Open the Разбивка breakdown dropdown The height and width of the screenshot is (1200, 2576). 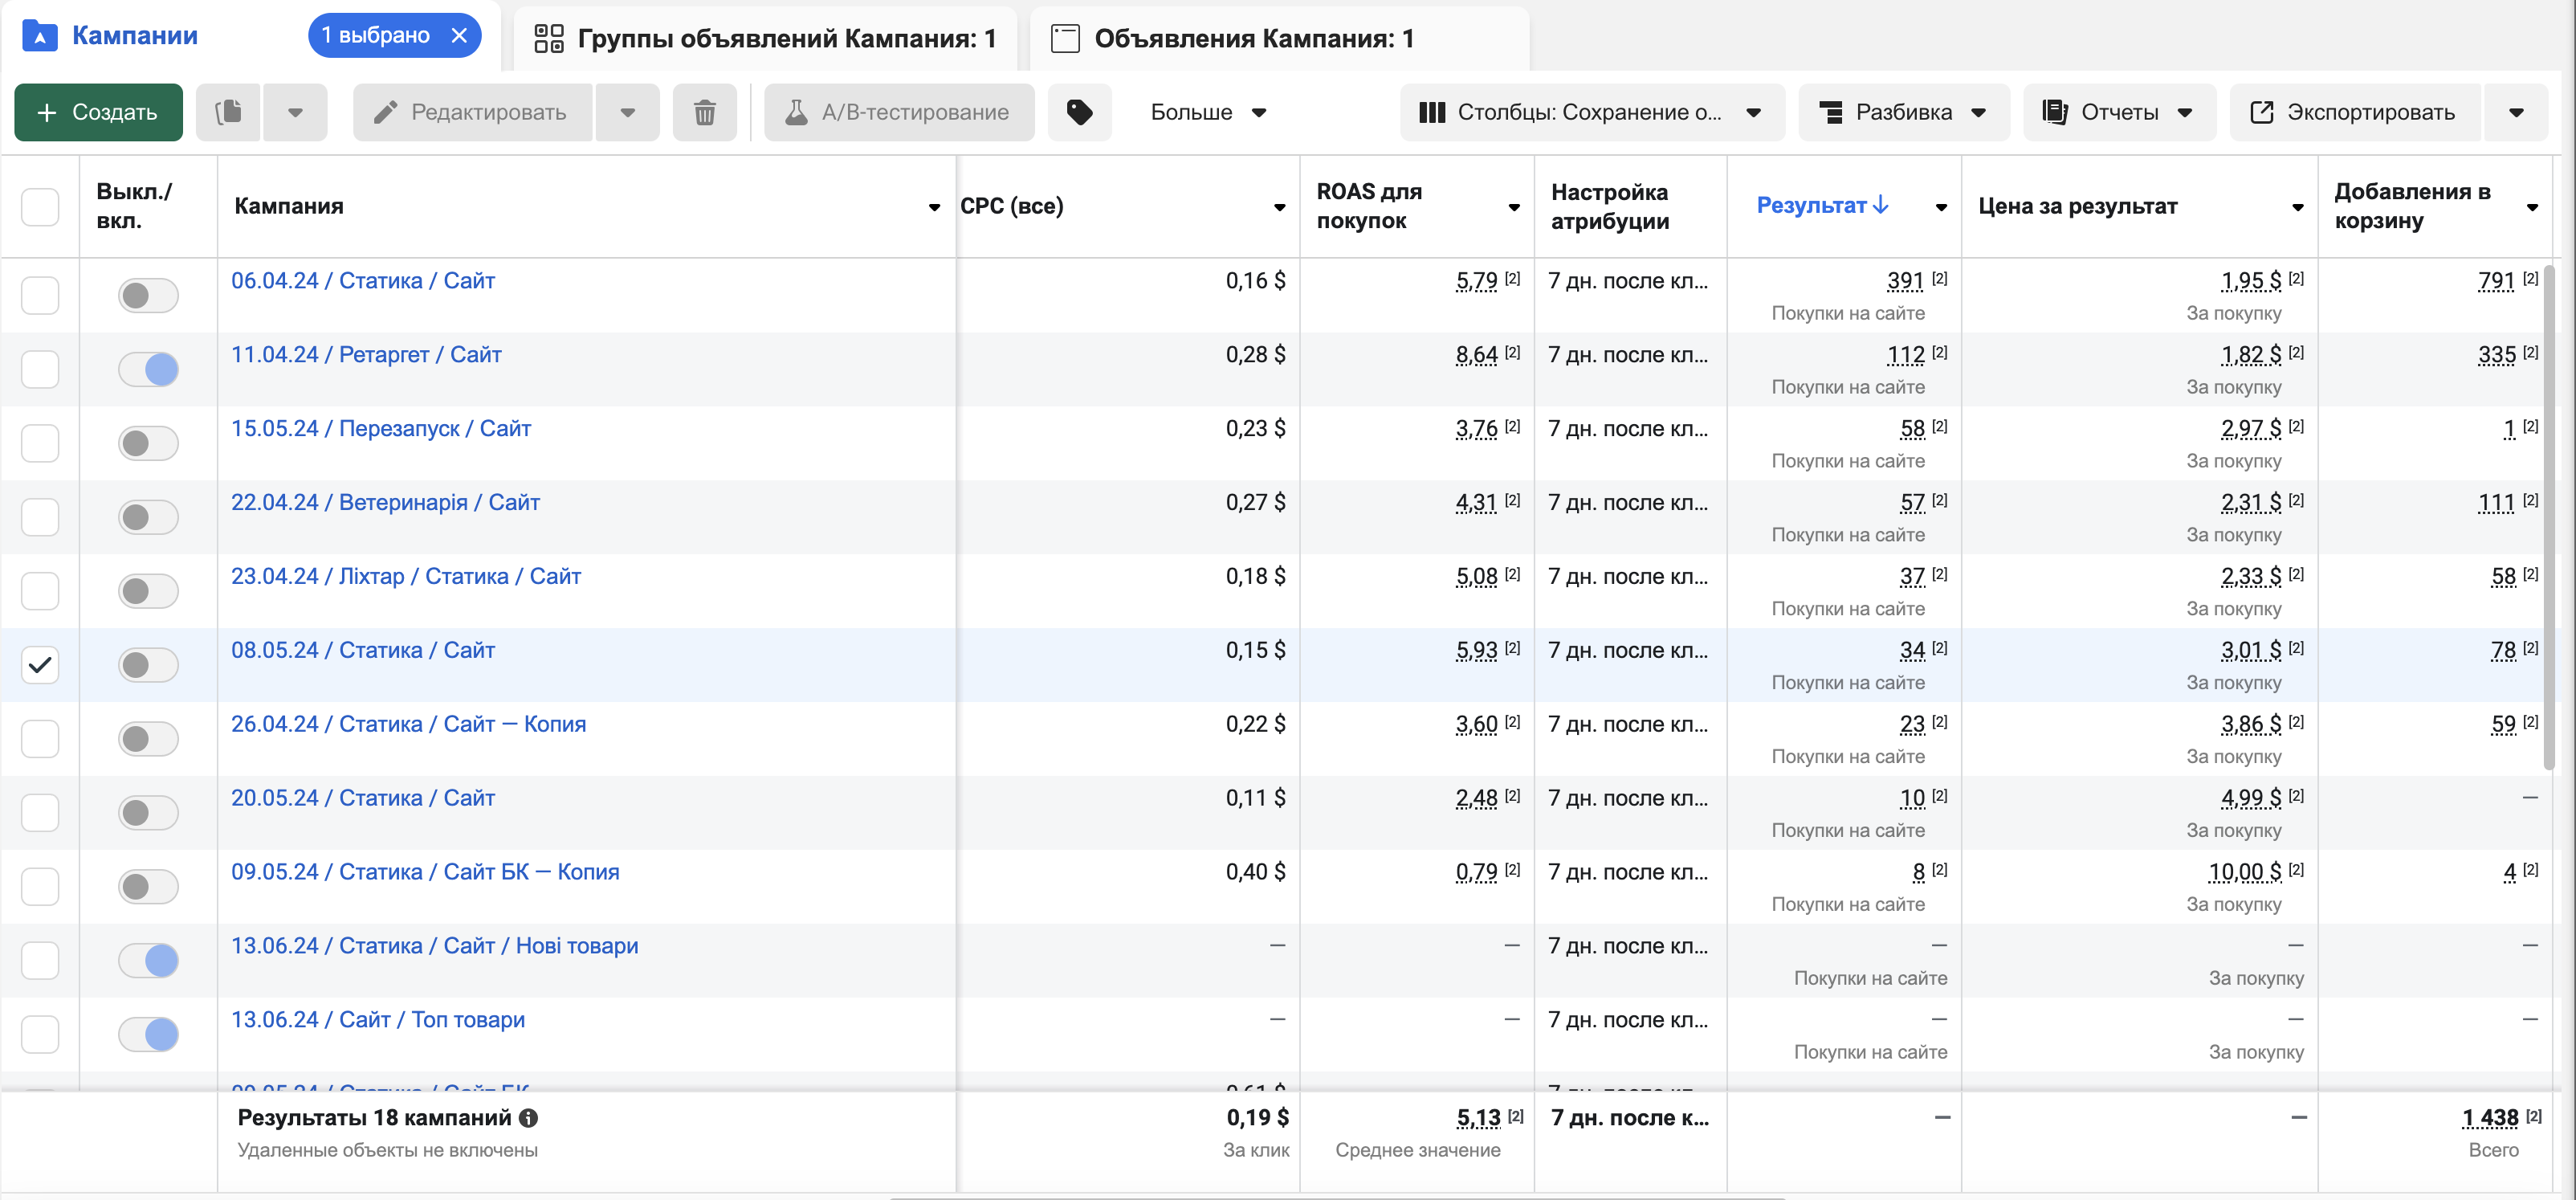tap(1903, 112)
